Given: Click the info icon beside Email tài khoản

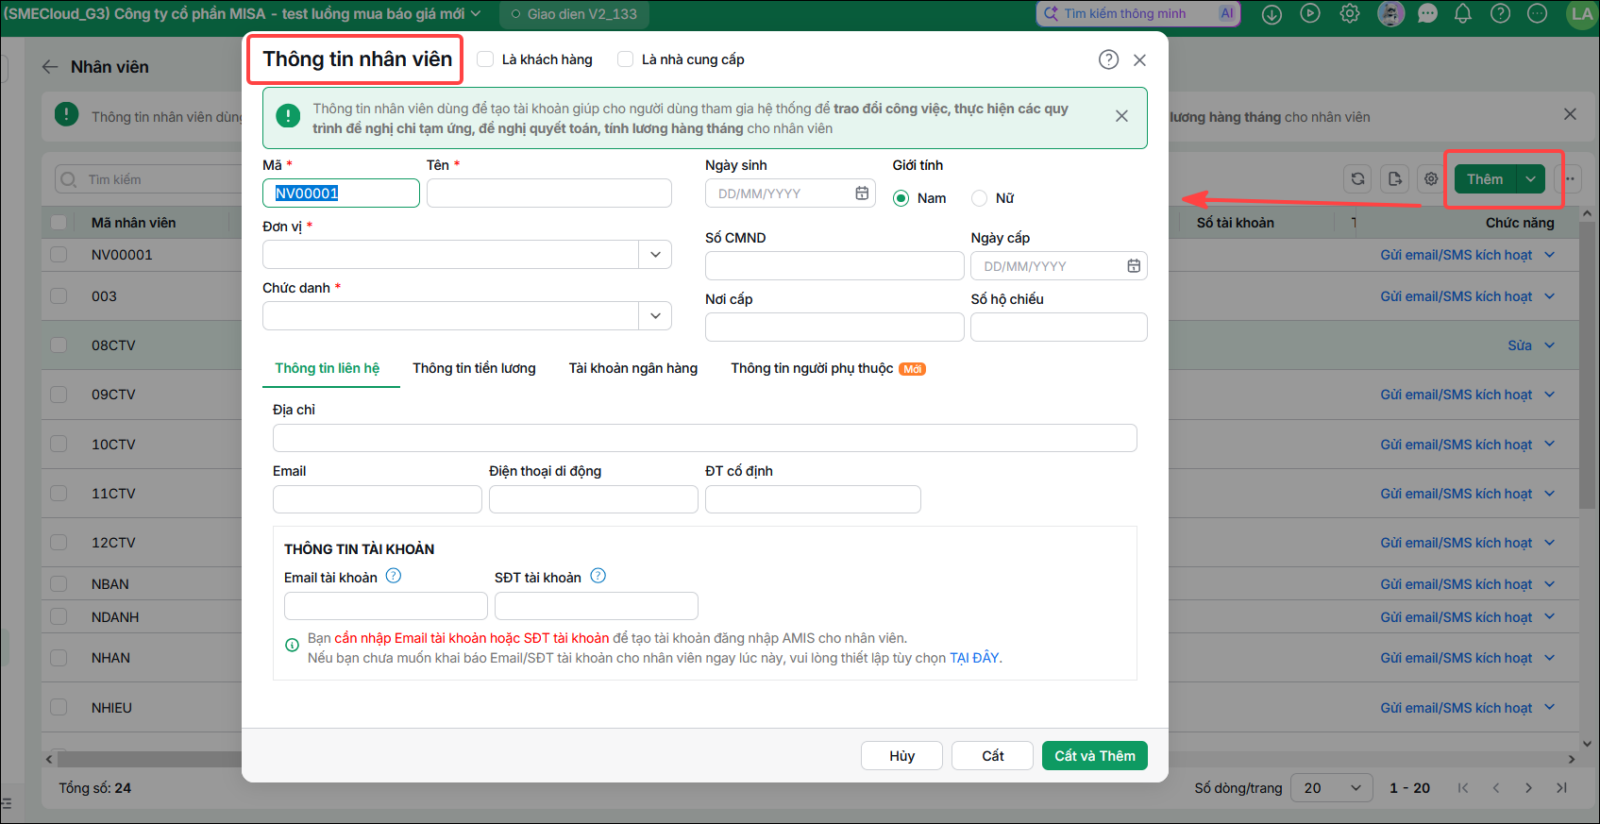Looking at the screenshot, I should [x=393, y=576].
